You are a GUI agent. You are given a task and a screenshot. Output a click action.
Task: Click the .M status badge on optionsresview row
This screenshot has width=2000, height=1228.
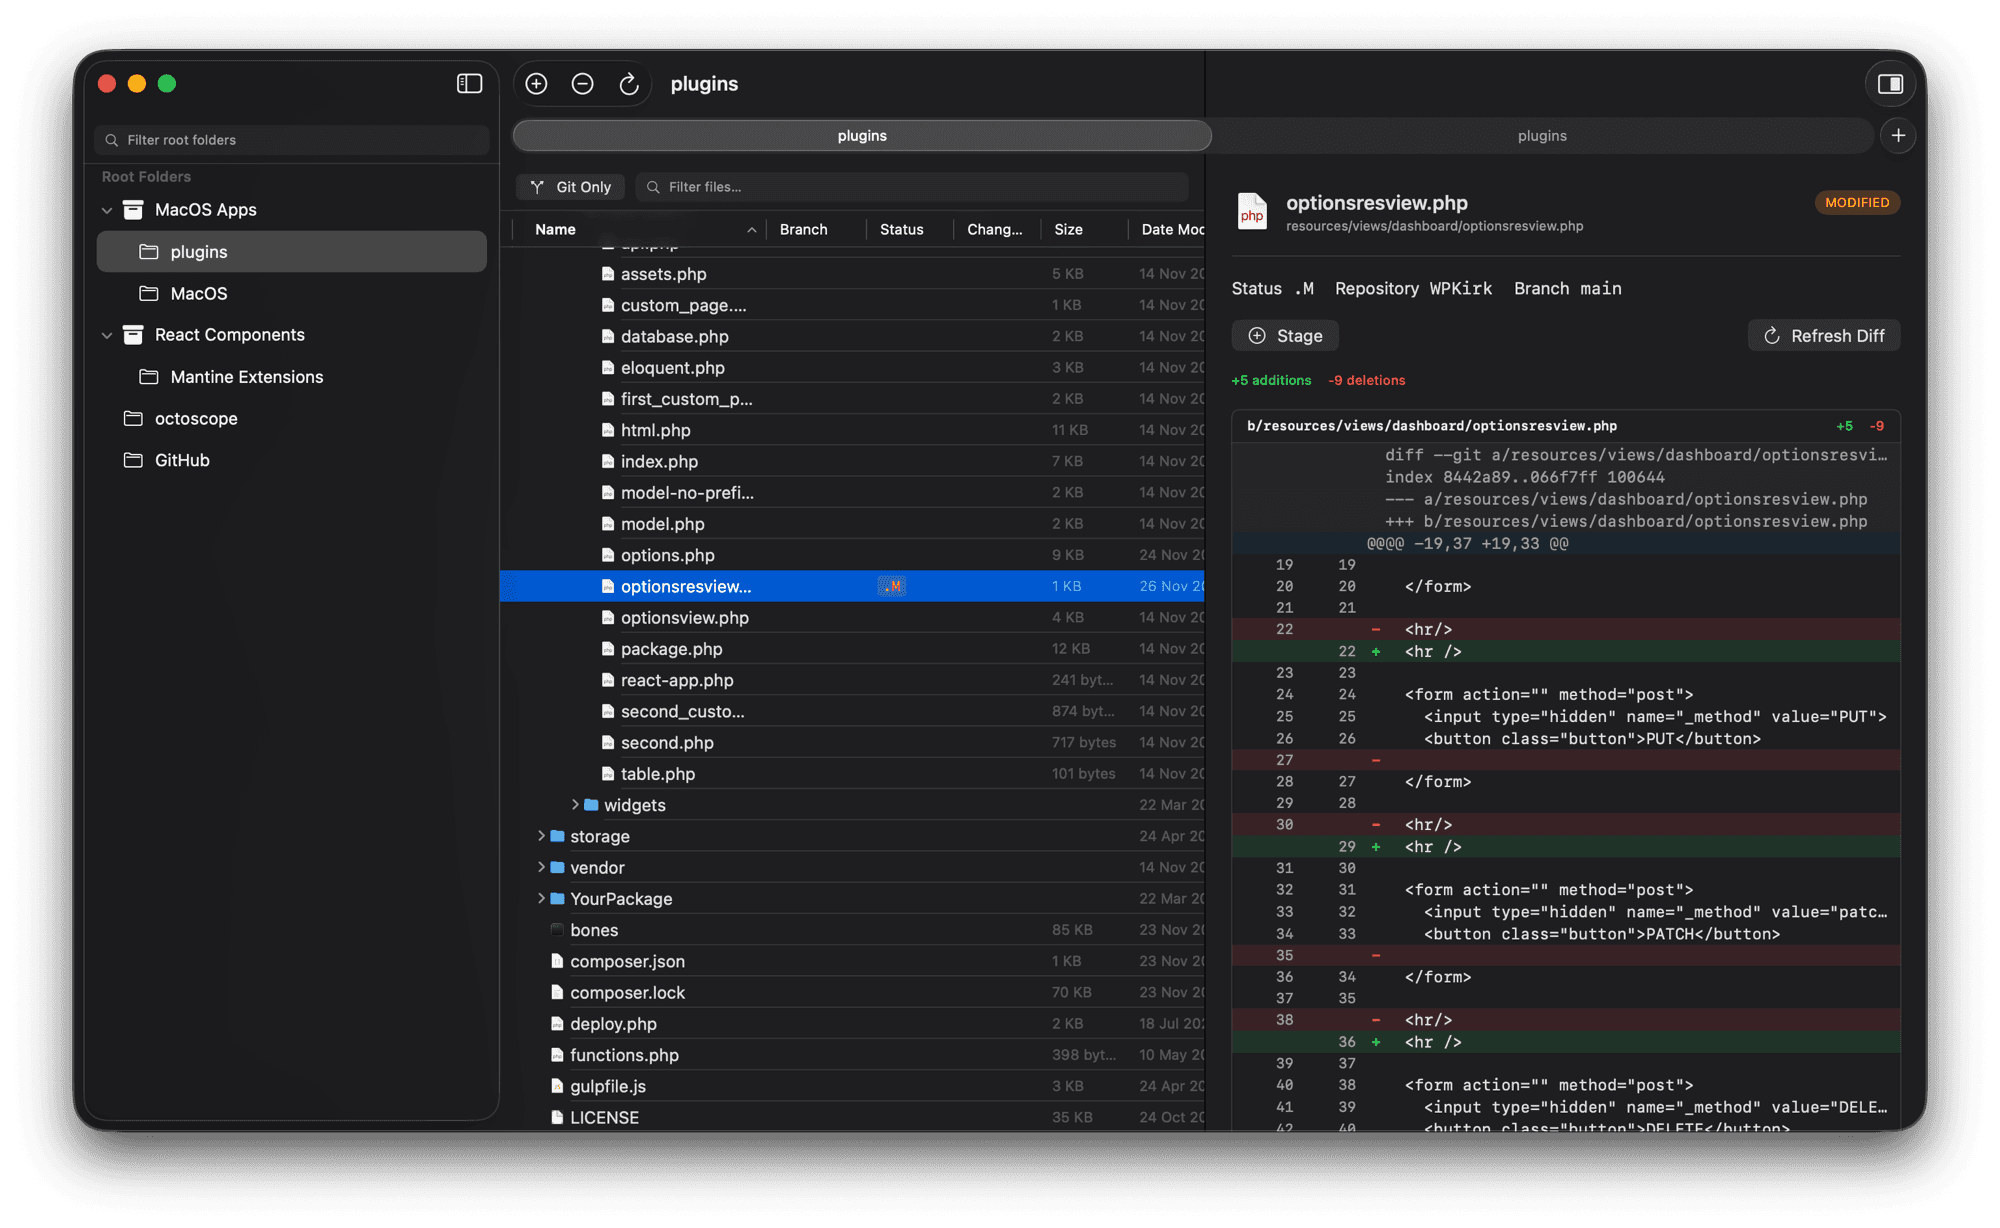click(892, 586)
